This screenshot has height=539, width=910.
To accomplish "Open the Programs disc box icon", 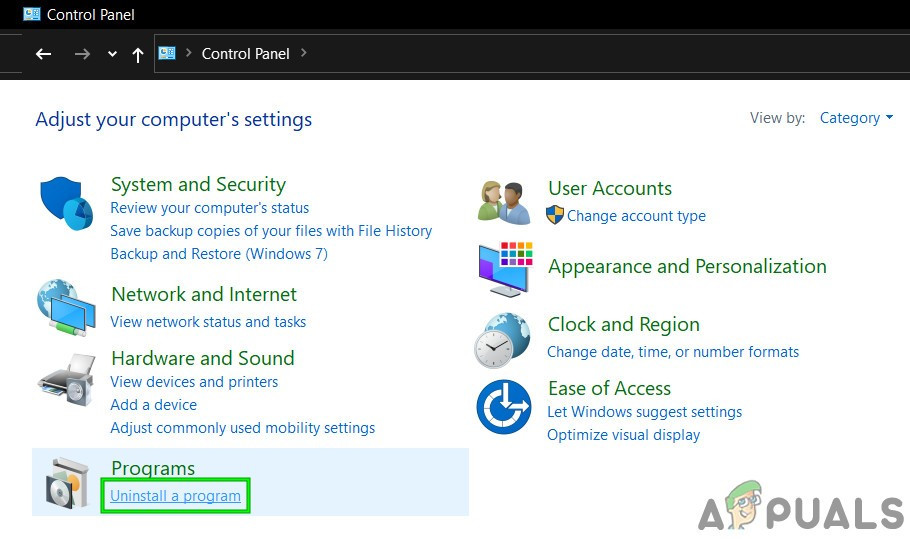I will pyautogui.click(x=67, y=483).
